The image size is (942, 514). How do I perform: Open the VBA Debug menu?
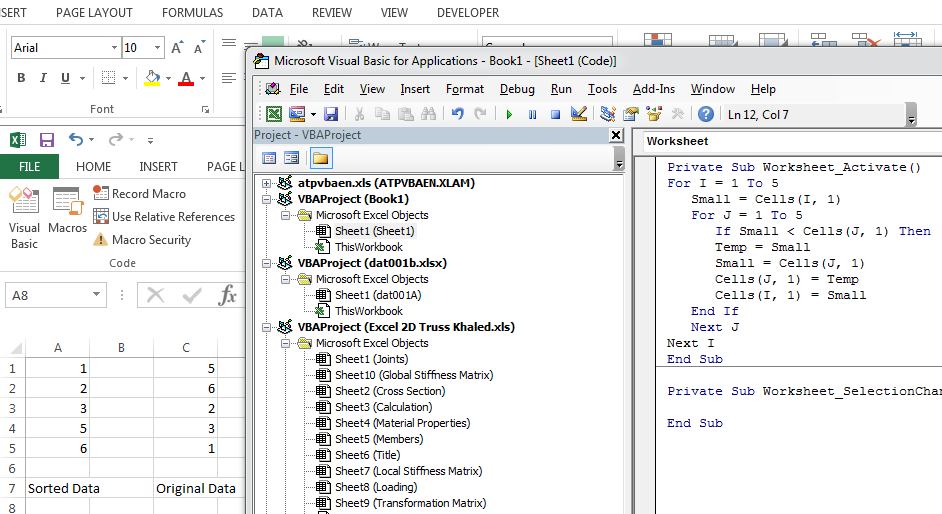tap(517, 89)
